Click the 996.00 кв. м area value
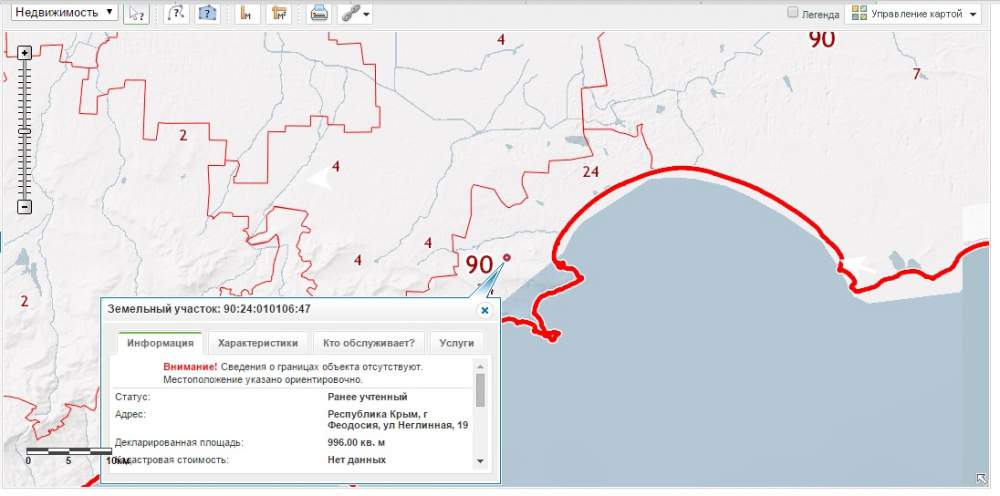Image resolution: width=1000 pixels, height=496 pixels. [x=357, y=442]
